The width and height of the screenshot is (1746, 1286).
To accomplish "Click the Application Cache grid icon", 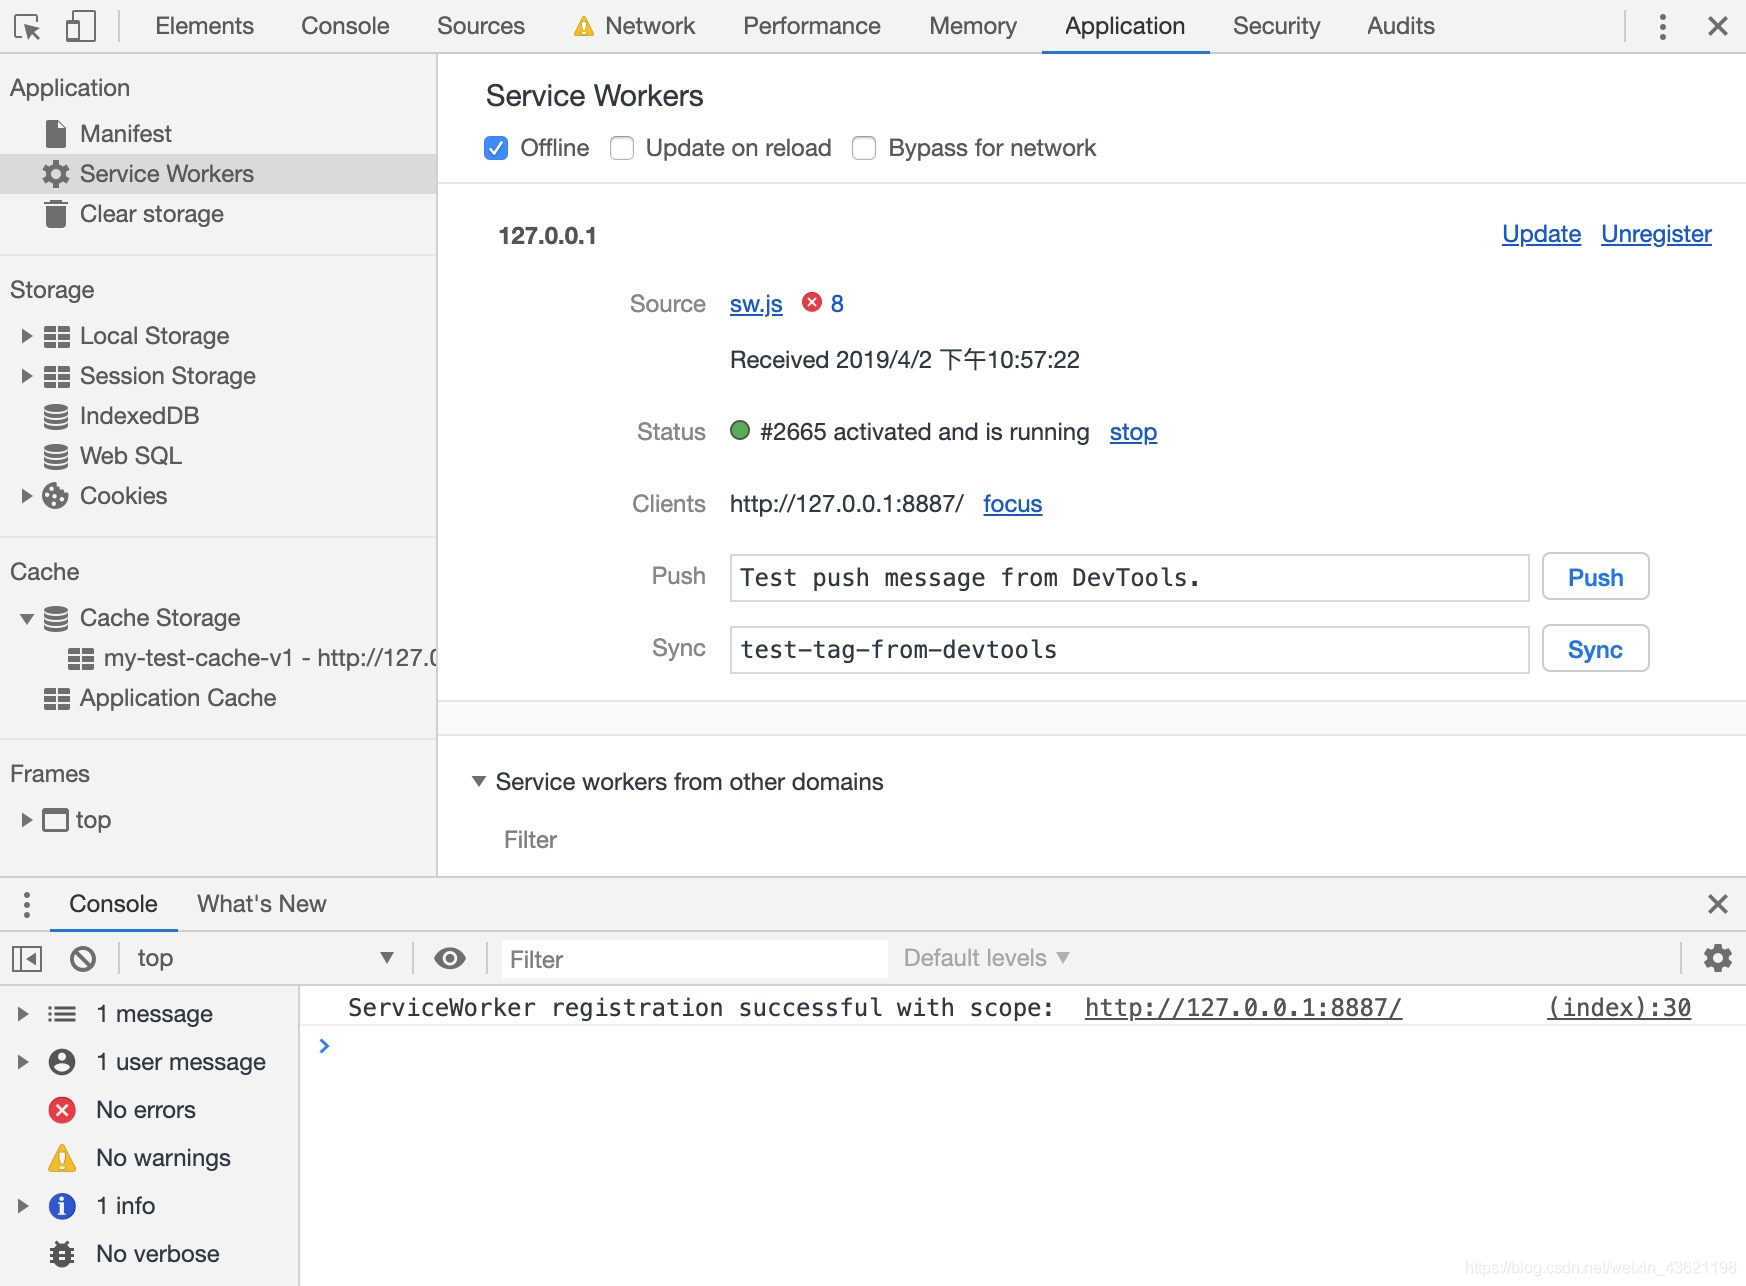I will 56,698.
